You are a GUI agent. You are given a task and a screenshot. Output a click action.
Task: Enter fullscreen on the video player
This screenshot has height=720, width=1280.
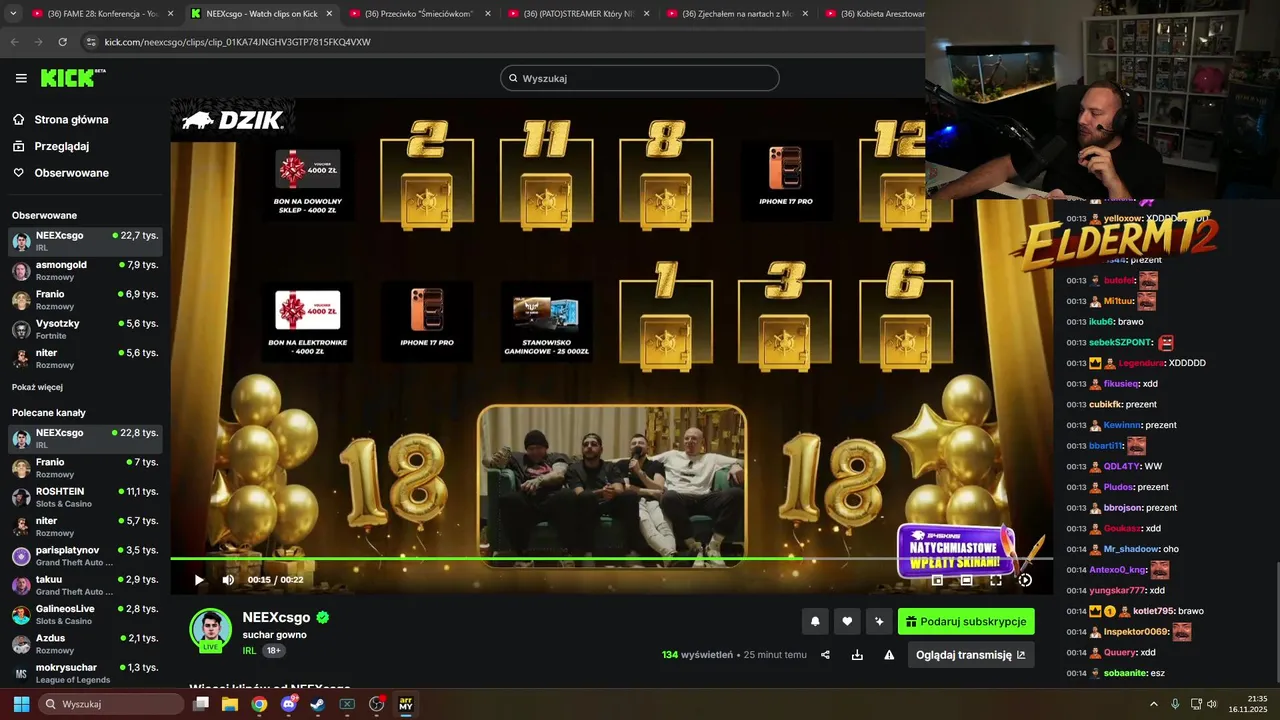click(x=996, y=580)
